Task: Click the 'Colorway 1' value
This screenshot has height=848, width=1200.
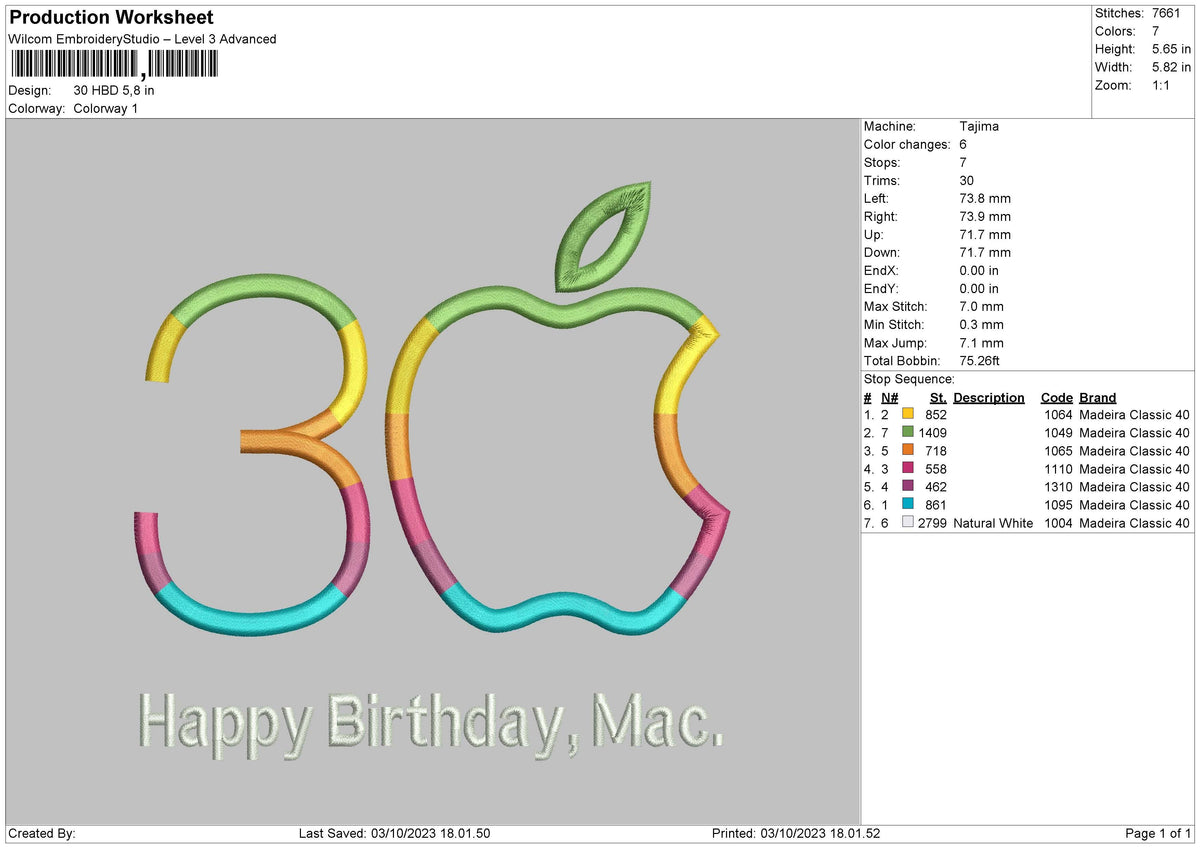Action: coord(106,108)
